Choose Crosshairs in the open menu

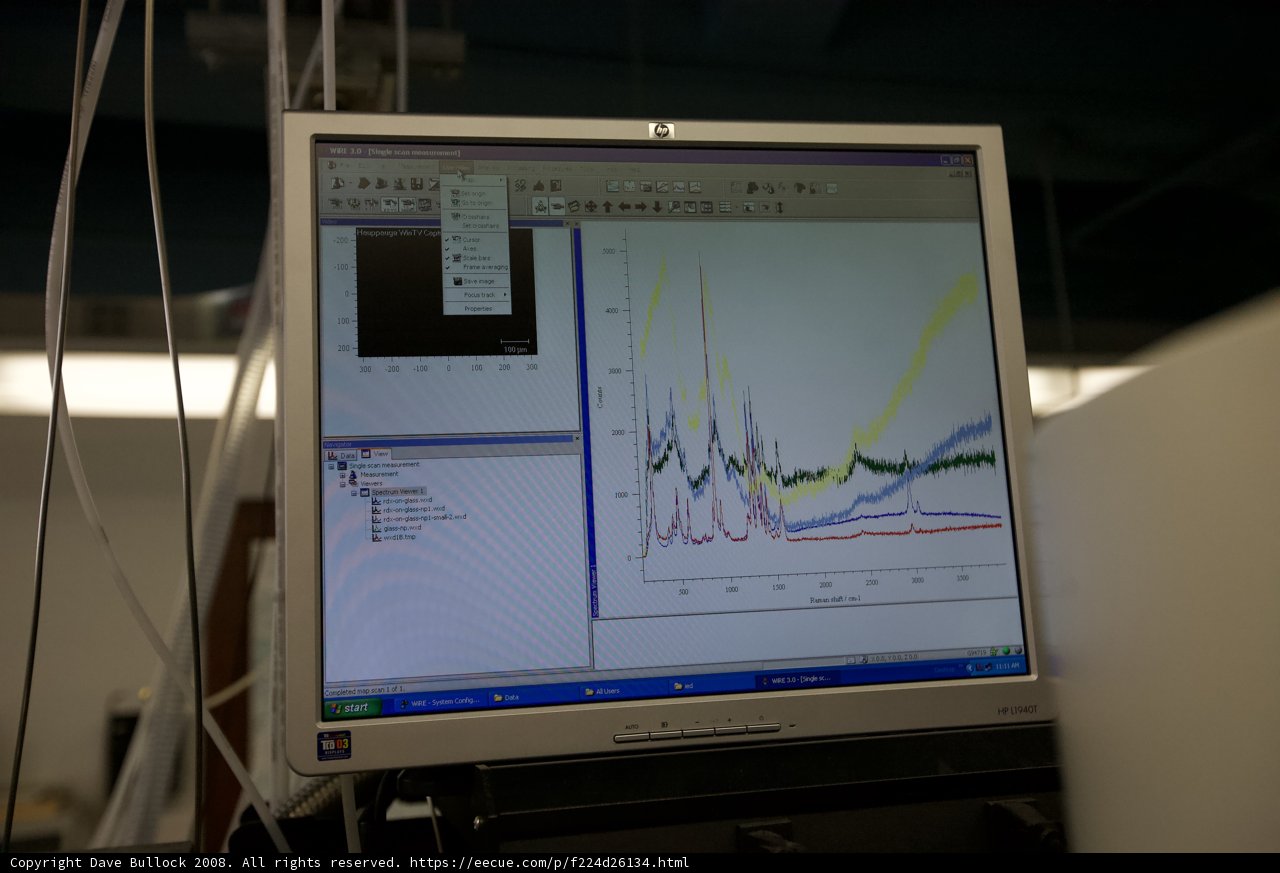(476, 217)
